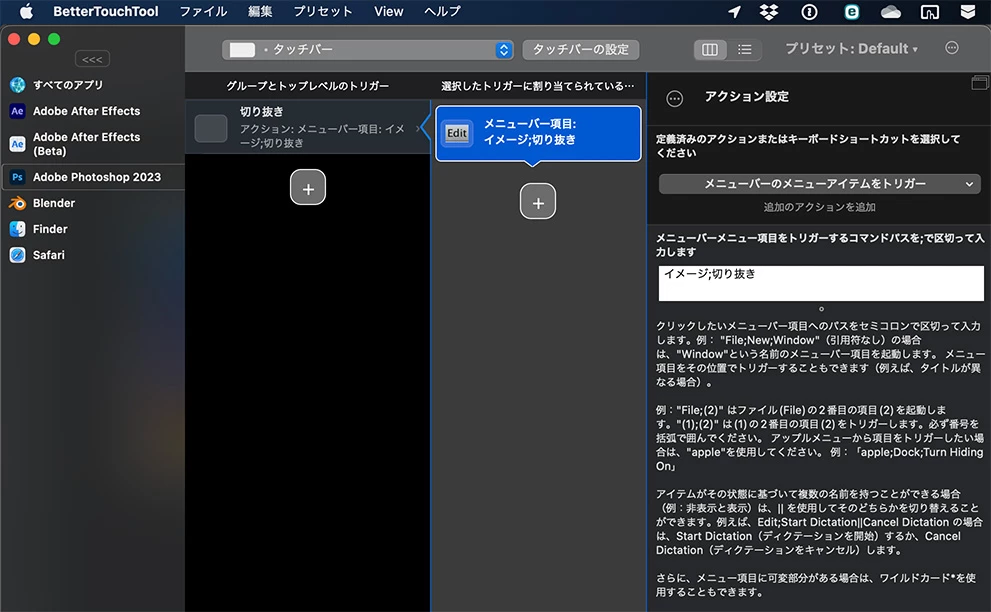Click the teal e menu bar icon
Image resolution: width=991 pixels, height=612 pixels.
[851, 12]
